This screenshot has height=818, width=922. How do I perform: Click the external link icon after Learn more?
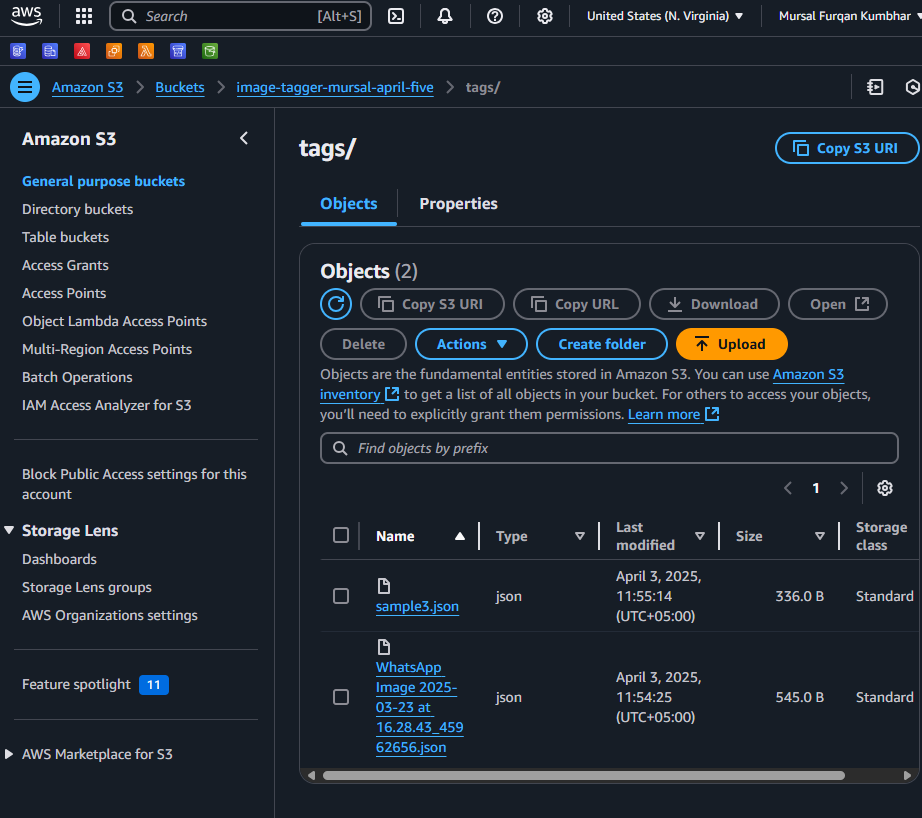pyautogui.click(x=712, y=414)
